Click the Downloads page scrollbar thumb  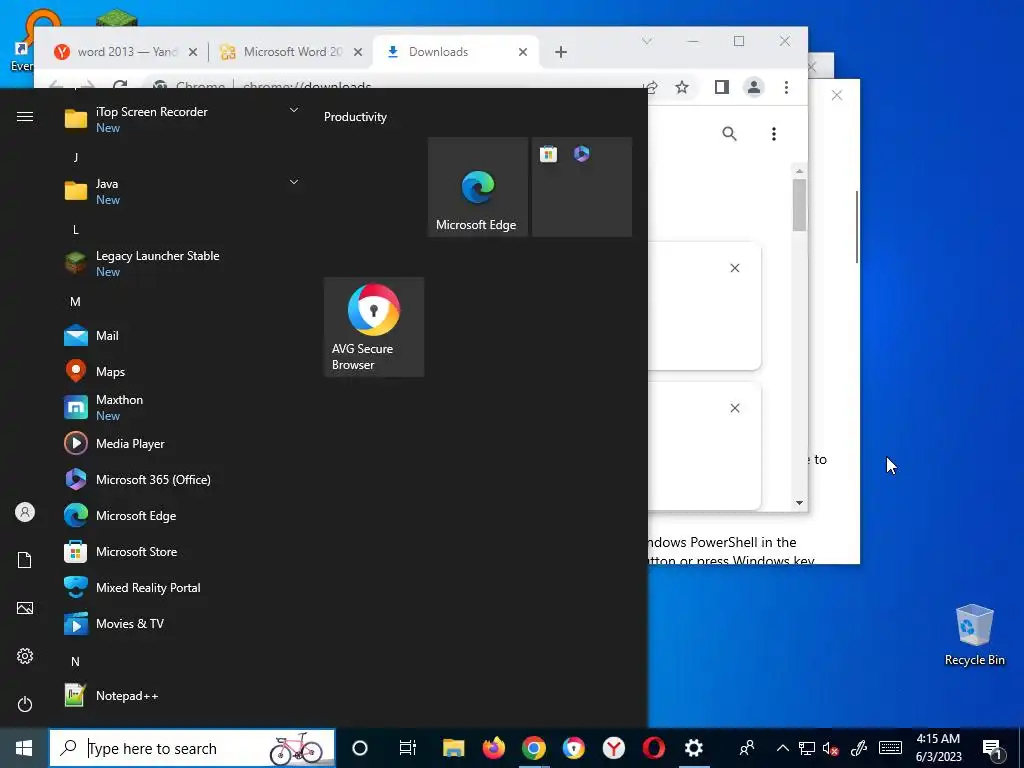click(x=799, y=204)
